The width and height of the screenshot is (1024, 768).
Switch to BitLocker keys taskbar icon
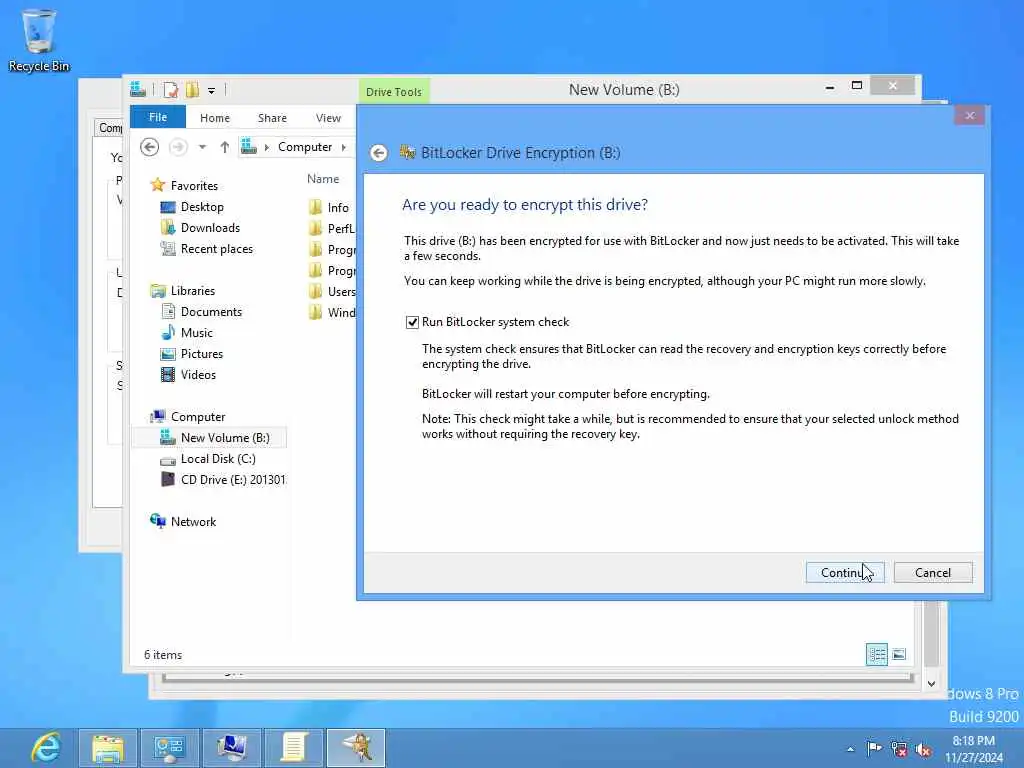(x=356, y=748)
